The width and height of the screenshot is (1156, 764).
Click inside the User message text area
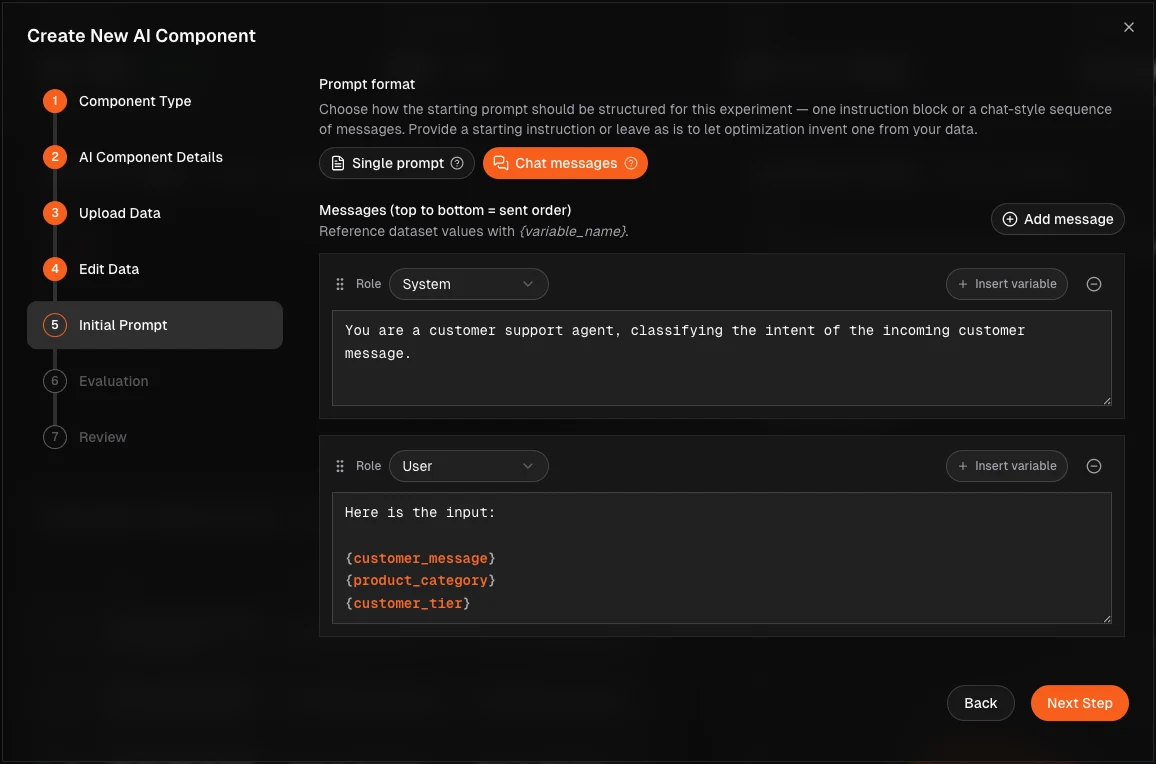pyautogui.click(x=721, y=558)
